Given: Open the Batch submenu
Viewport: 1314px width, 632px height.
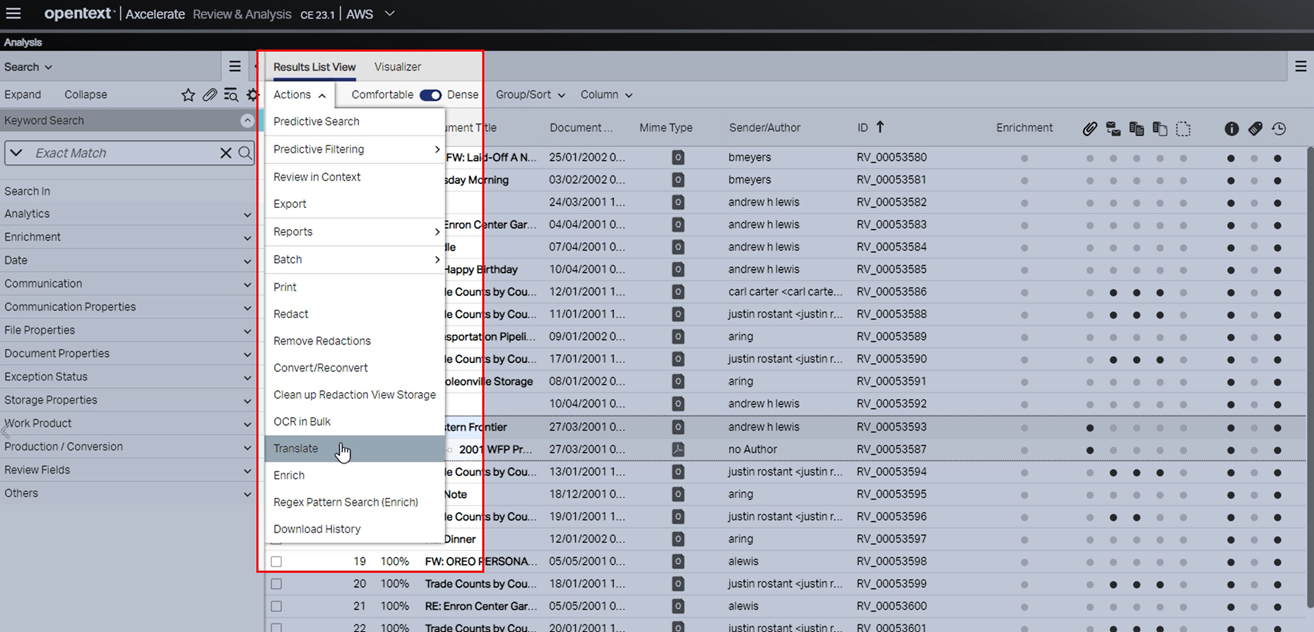Looking at the screenshot, I should [x=355, y=259].
